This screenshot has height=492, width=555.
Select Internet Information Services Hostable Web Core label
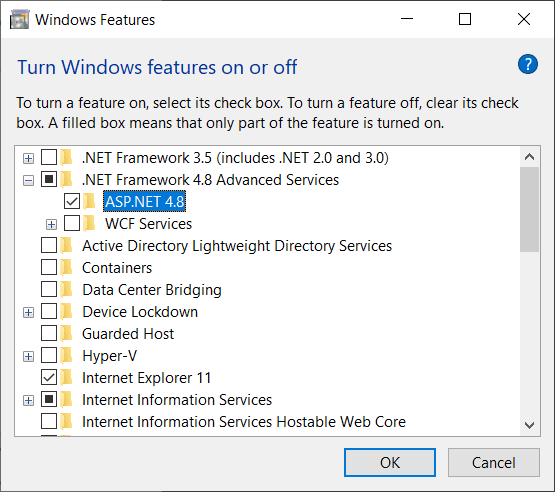click(244, 422)
